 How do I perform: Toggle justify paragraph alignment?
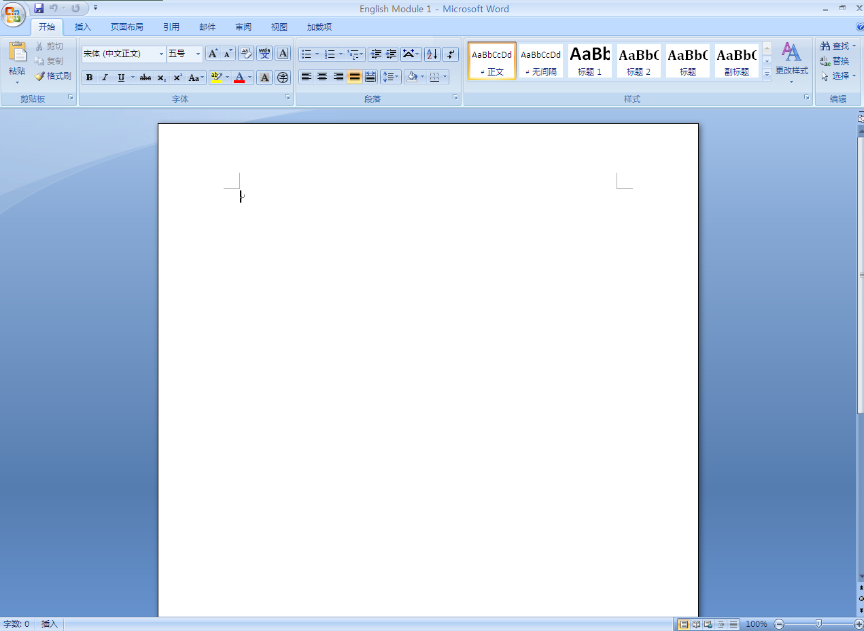click(x=354, y=77)
